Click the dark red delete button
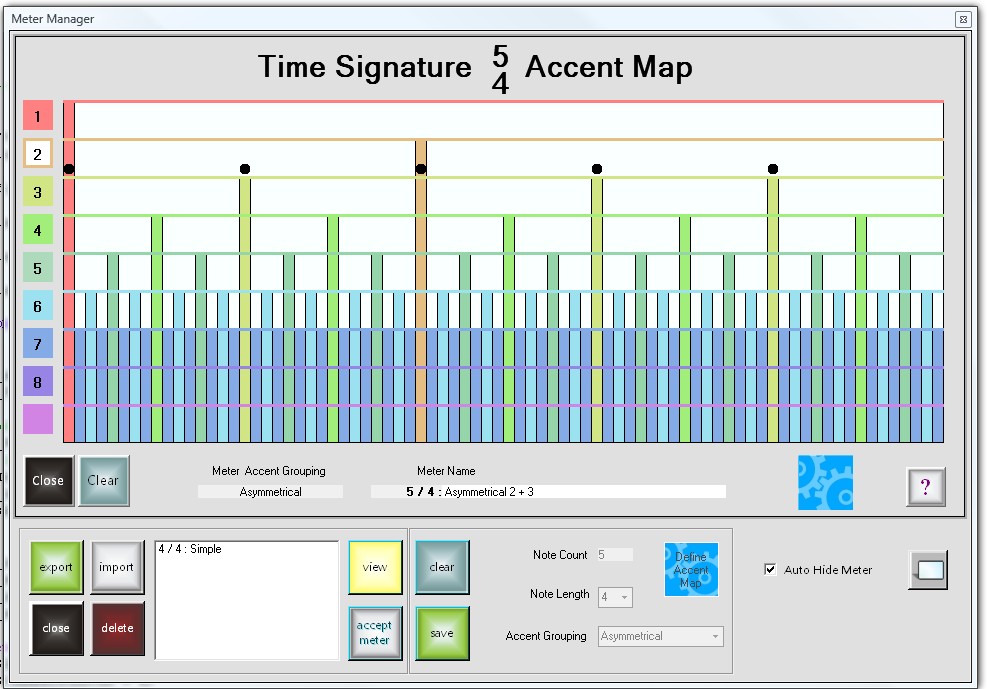 (116, 628)
